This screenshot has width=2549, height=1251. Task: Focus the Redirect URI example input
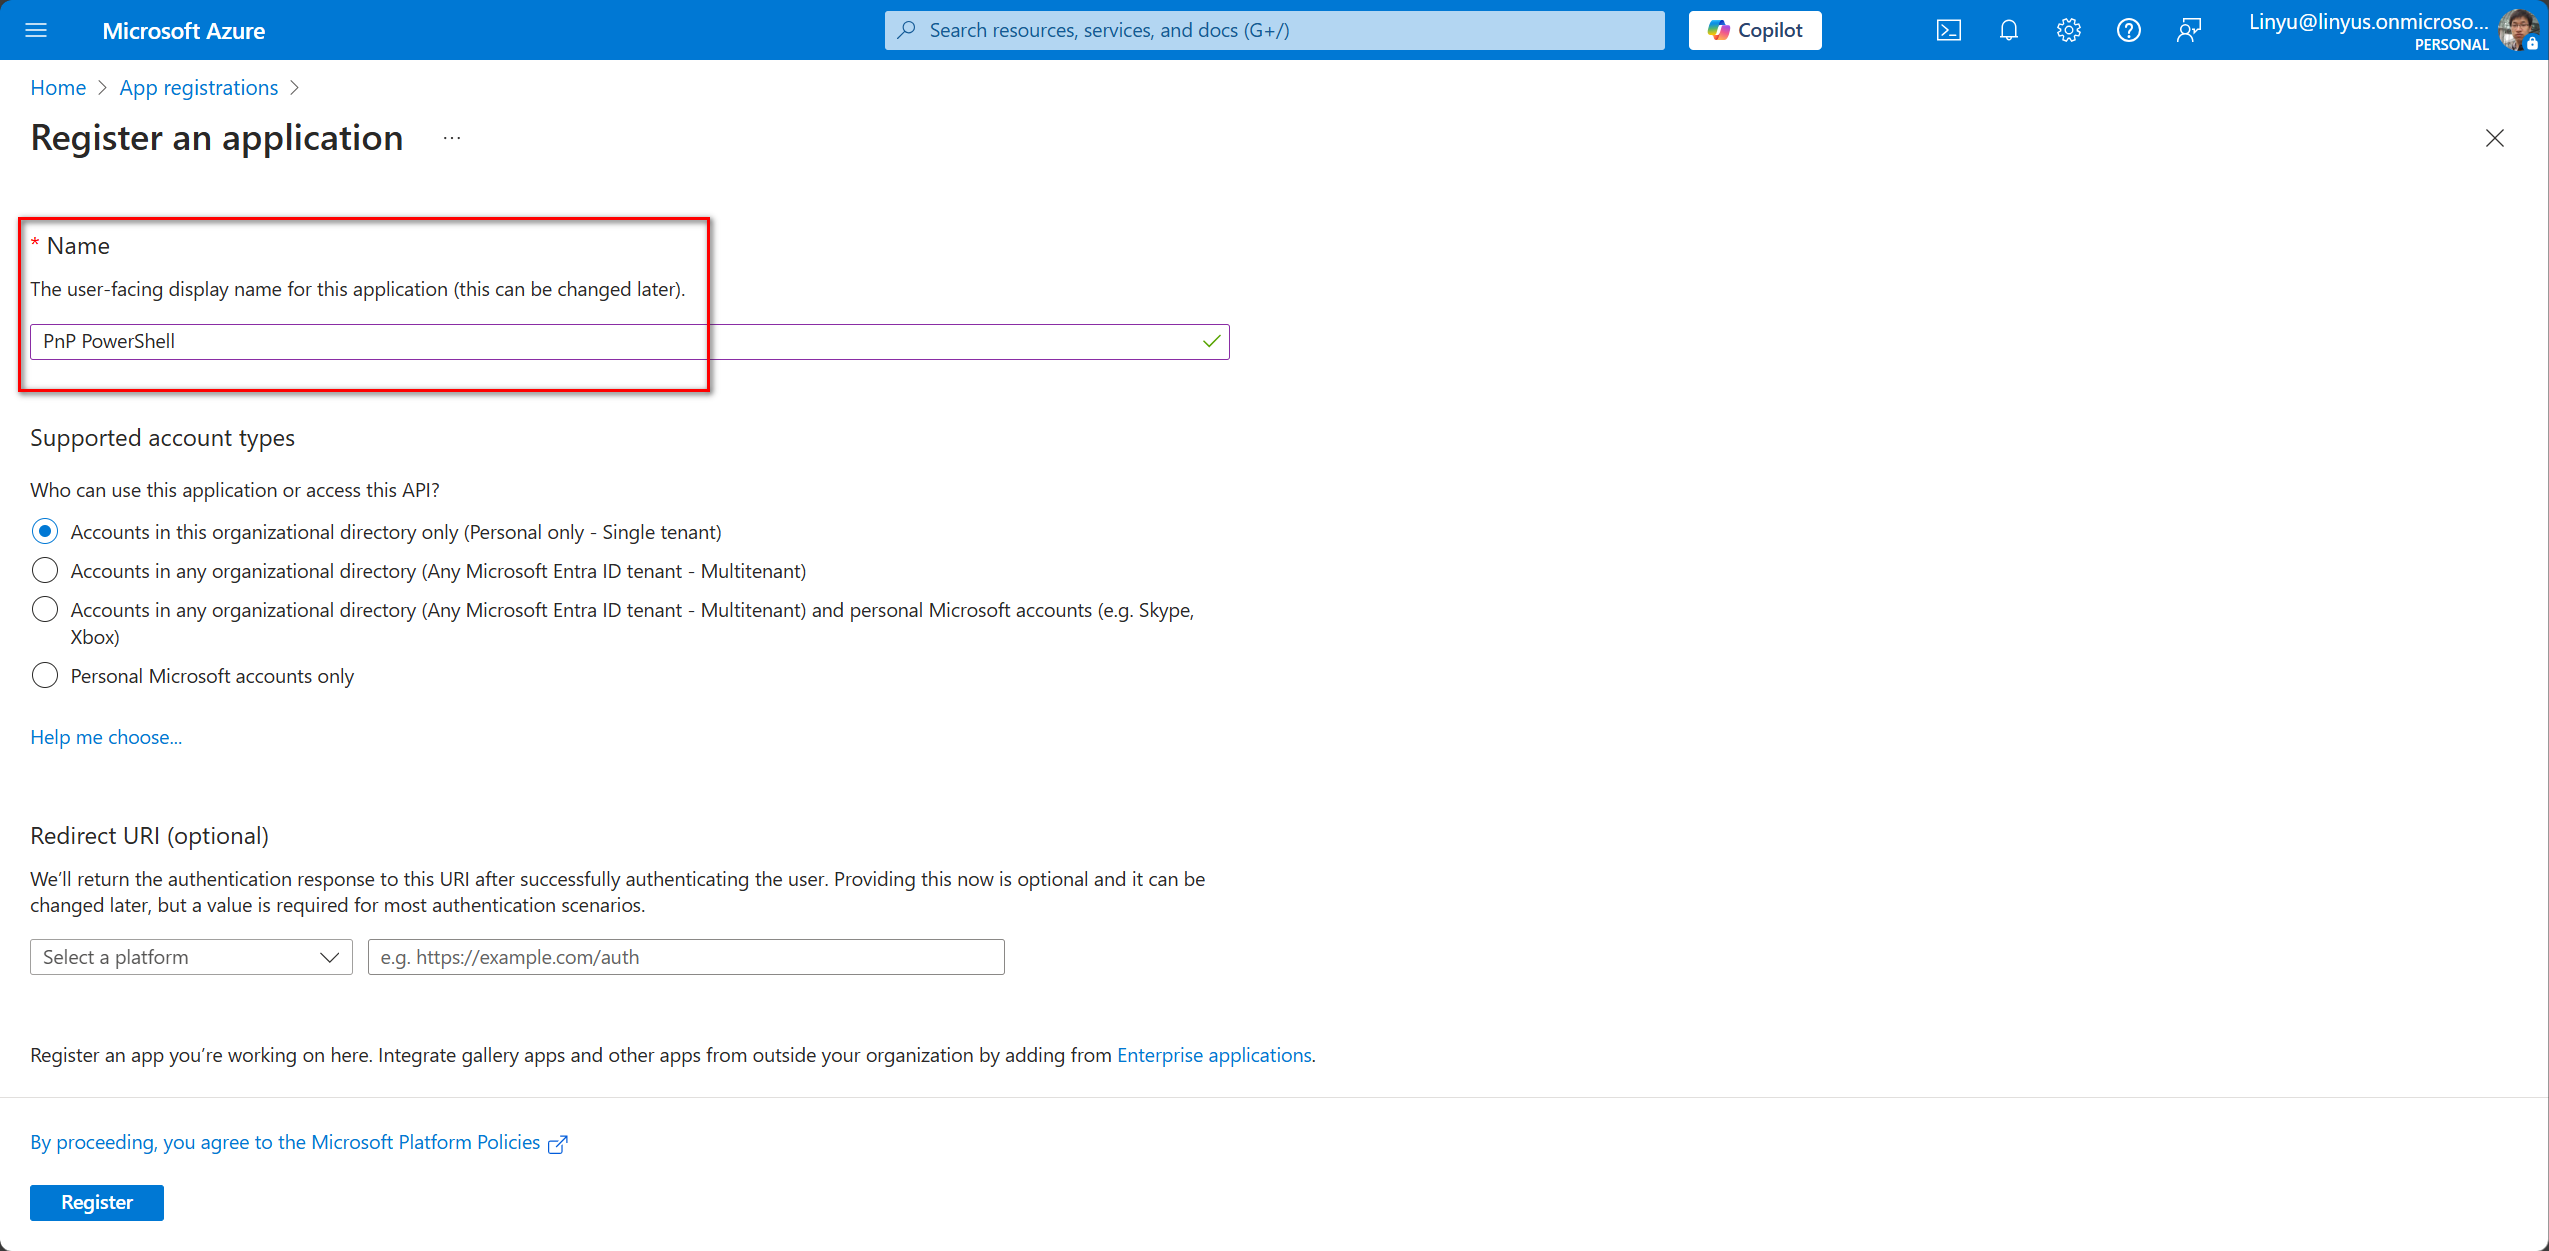[x=684, y=957]
